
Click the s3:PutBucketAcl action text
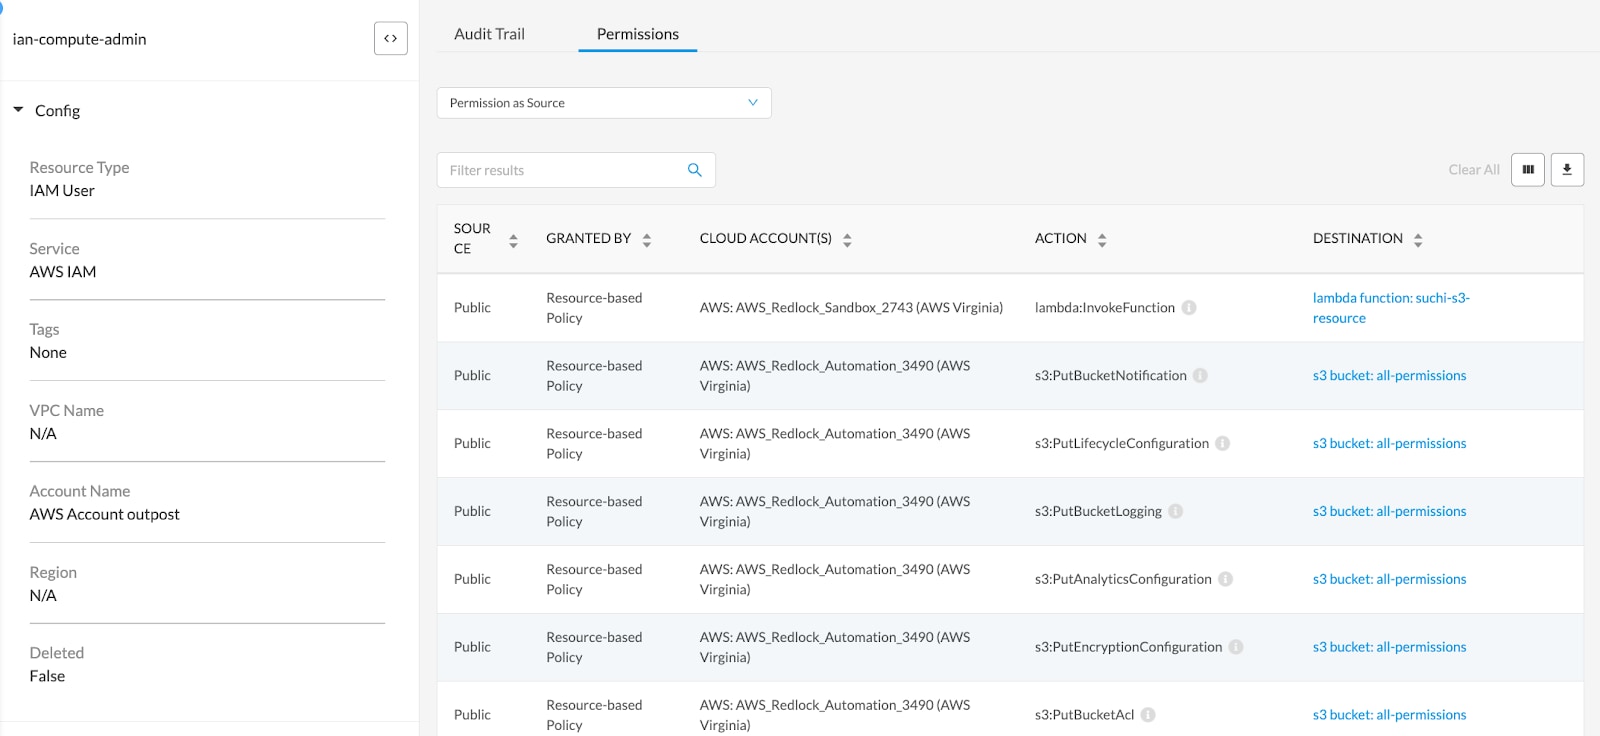tap(1084, 715)
